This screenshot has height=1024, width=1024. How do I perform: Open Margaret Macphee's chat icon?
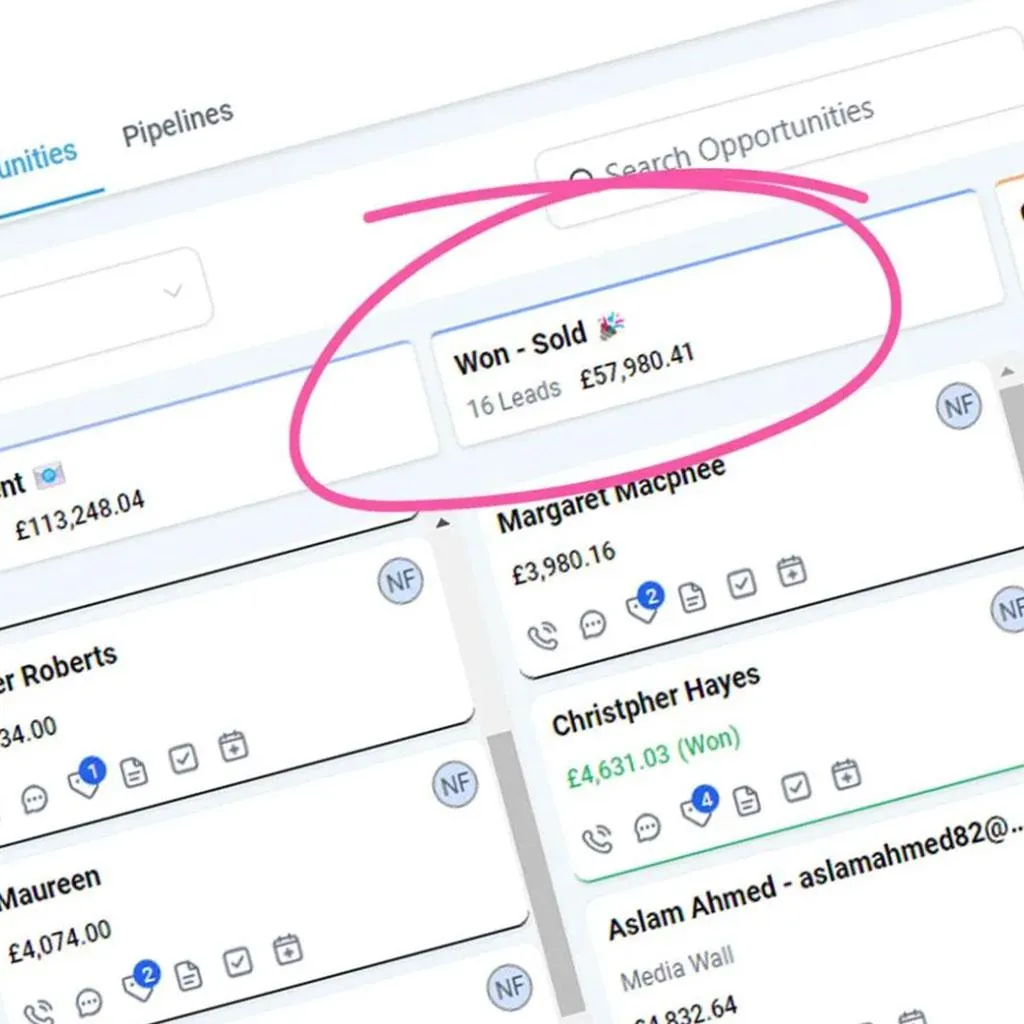(x=592, y=624)
